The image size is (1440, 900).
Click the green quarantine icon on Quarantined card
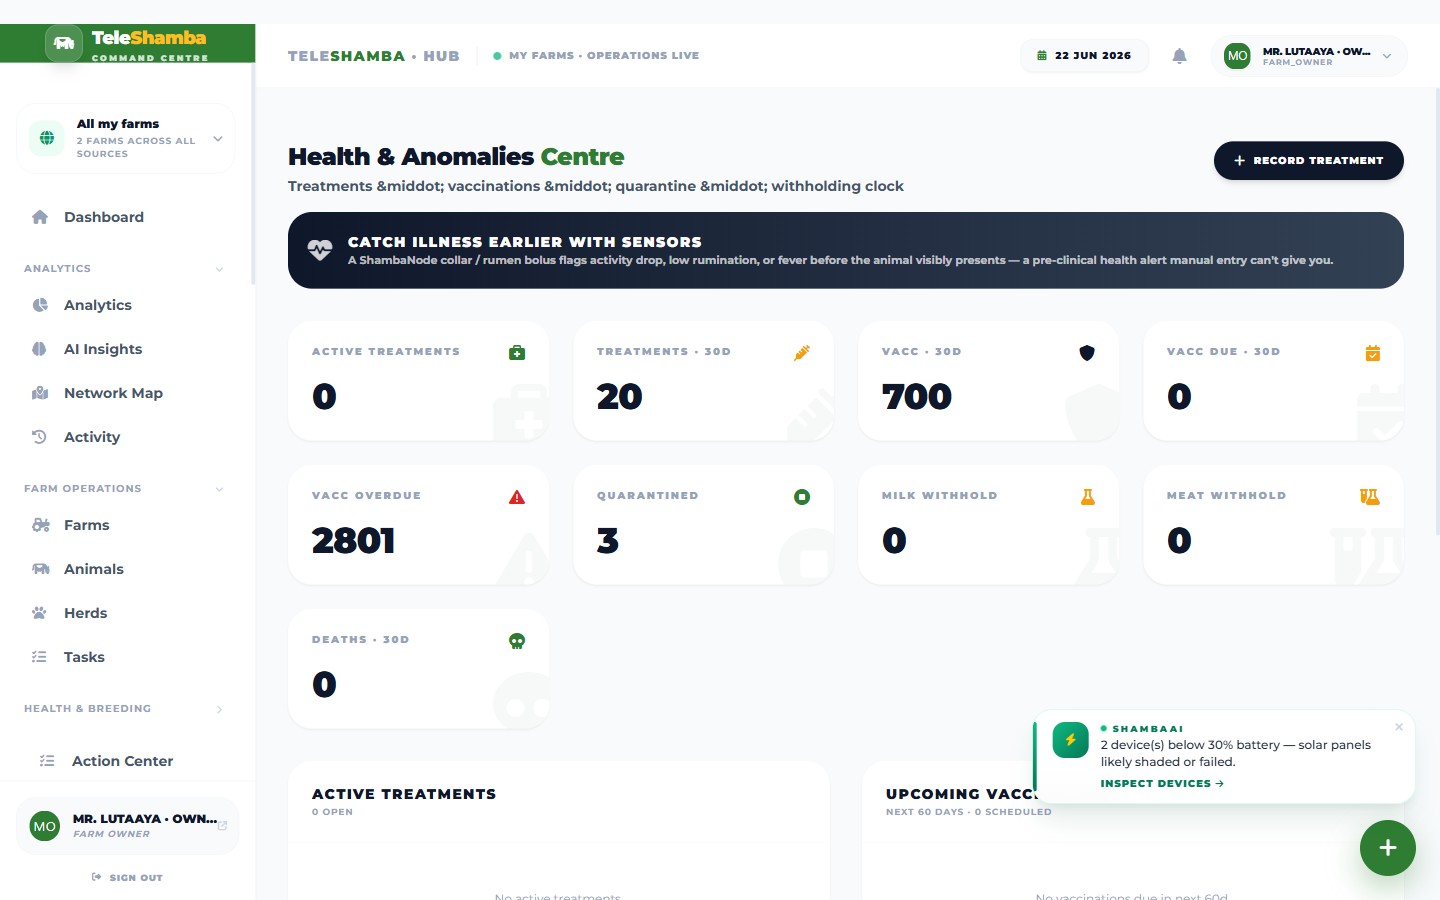click(802, 497)
